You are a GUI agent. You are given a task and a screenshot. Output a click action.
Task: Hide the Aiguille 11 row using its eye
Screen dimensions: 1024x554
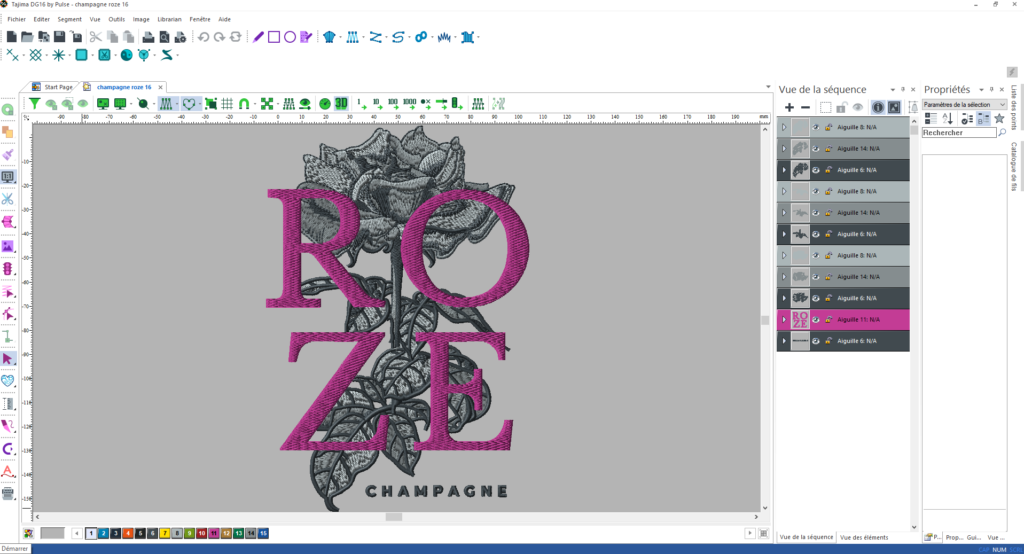click(x=816, y=319)
